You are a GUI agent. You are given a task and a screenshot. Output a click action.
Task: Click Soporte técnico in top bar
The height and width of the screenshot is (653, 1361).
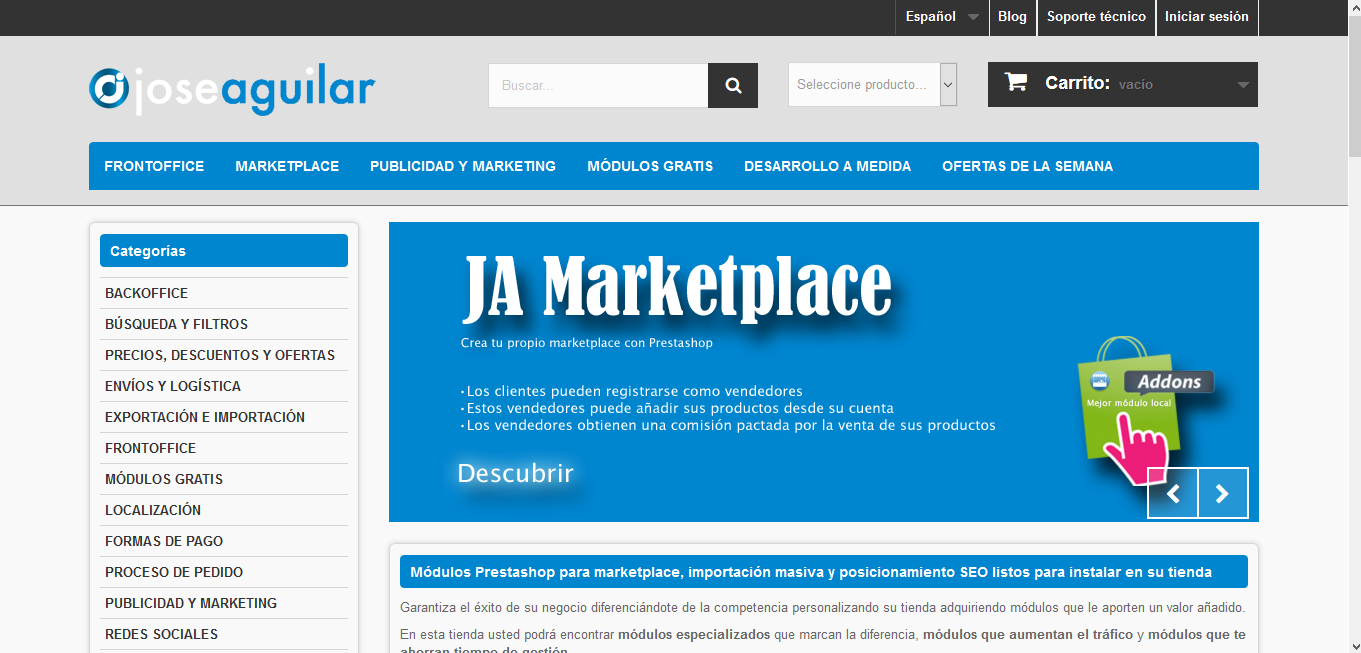(1096, 17)
